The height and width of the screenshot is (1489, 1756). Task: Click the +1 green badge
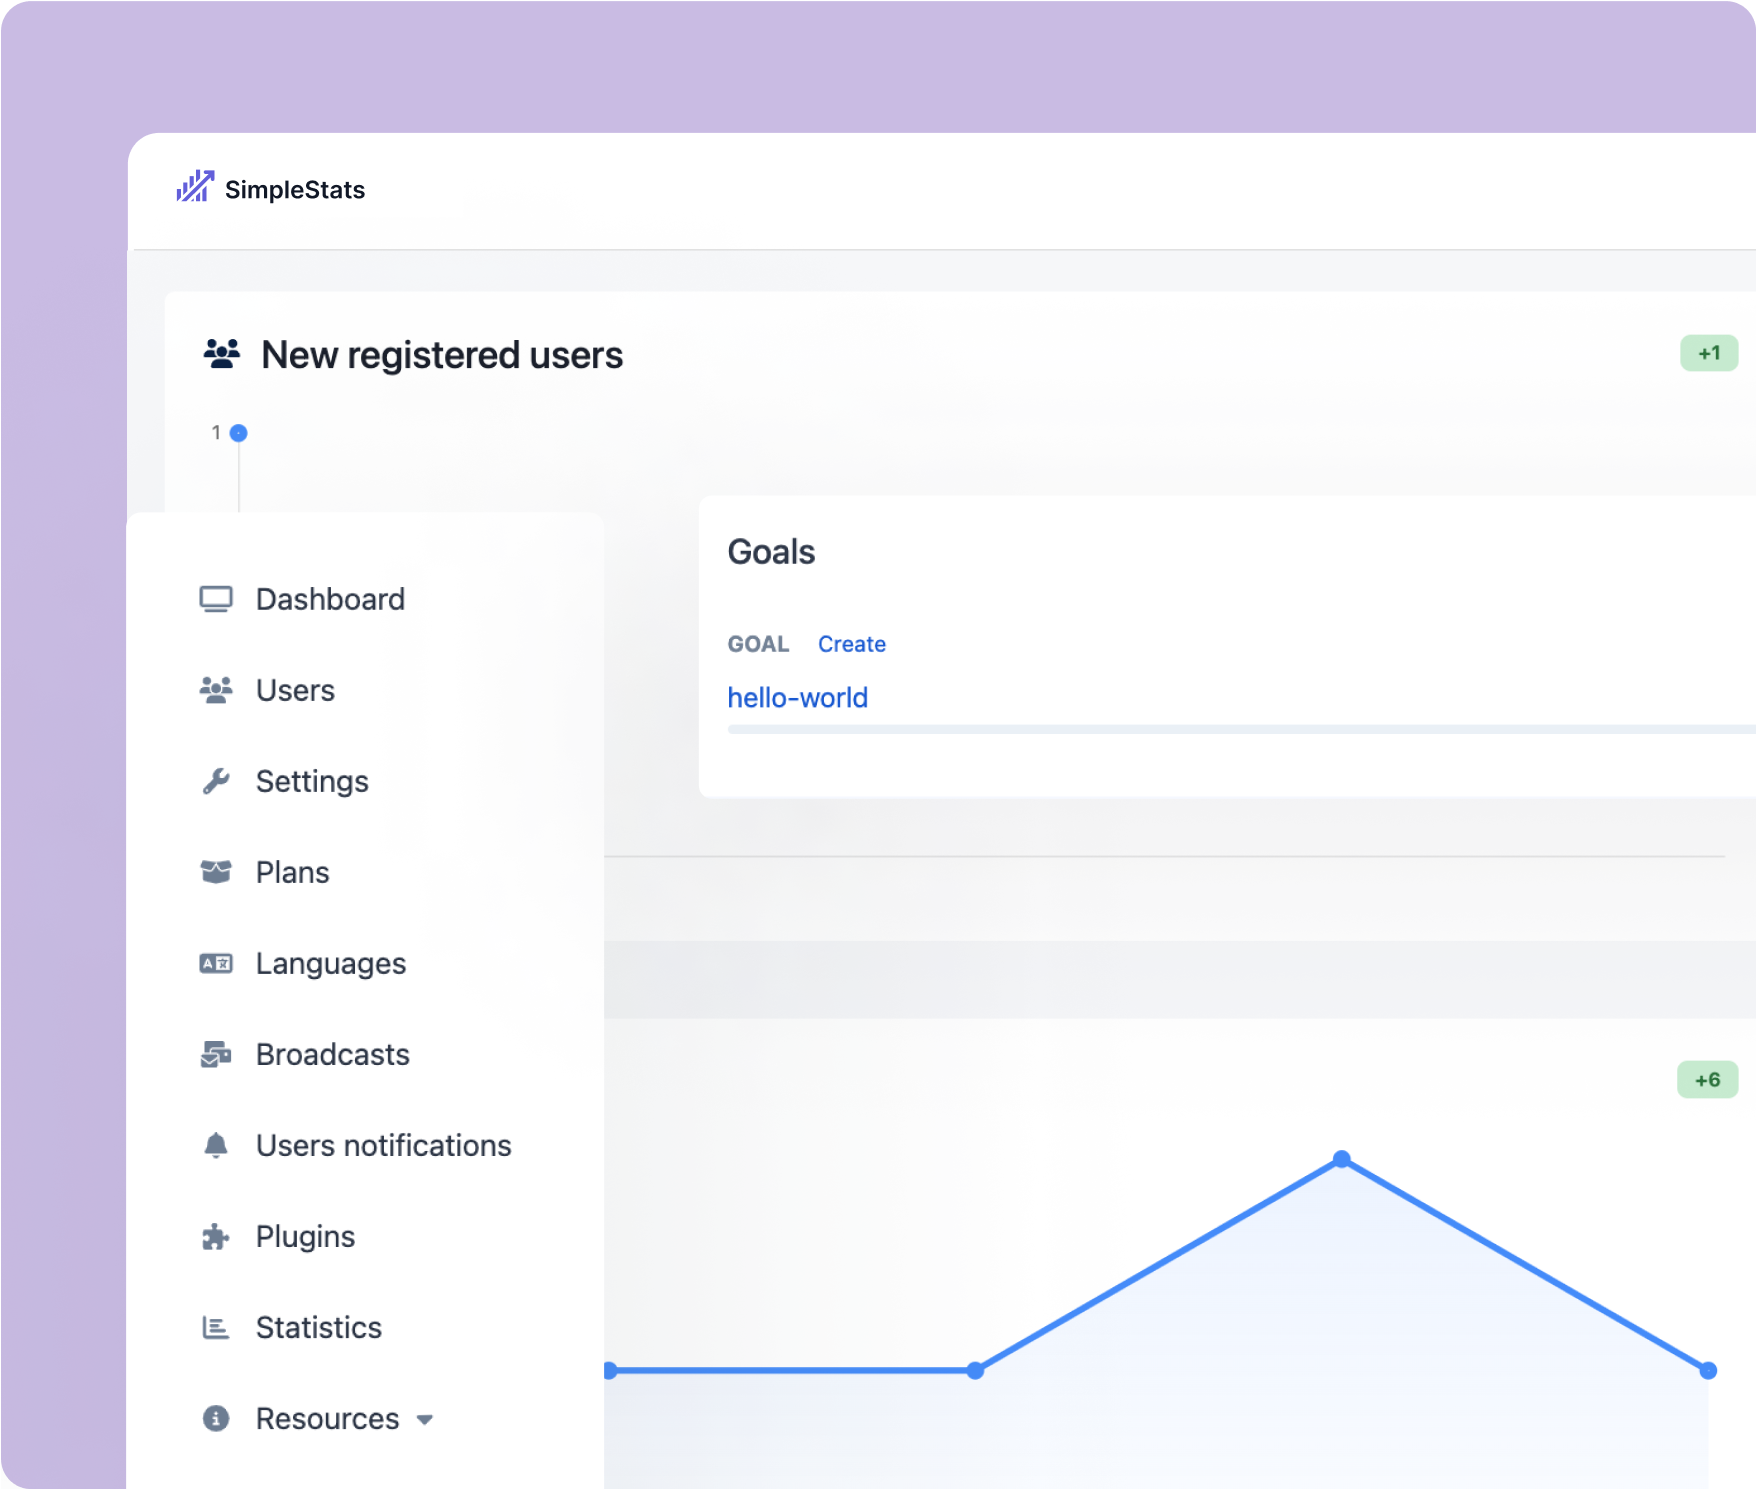point(1709,353)
